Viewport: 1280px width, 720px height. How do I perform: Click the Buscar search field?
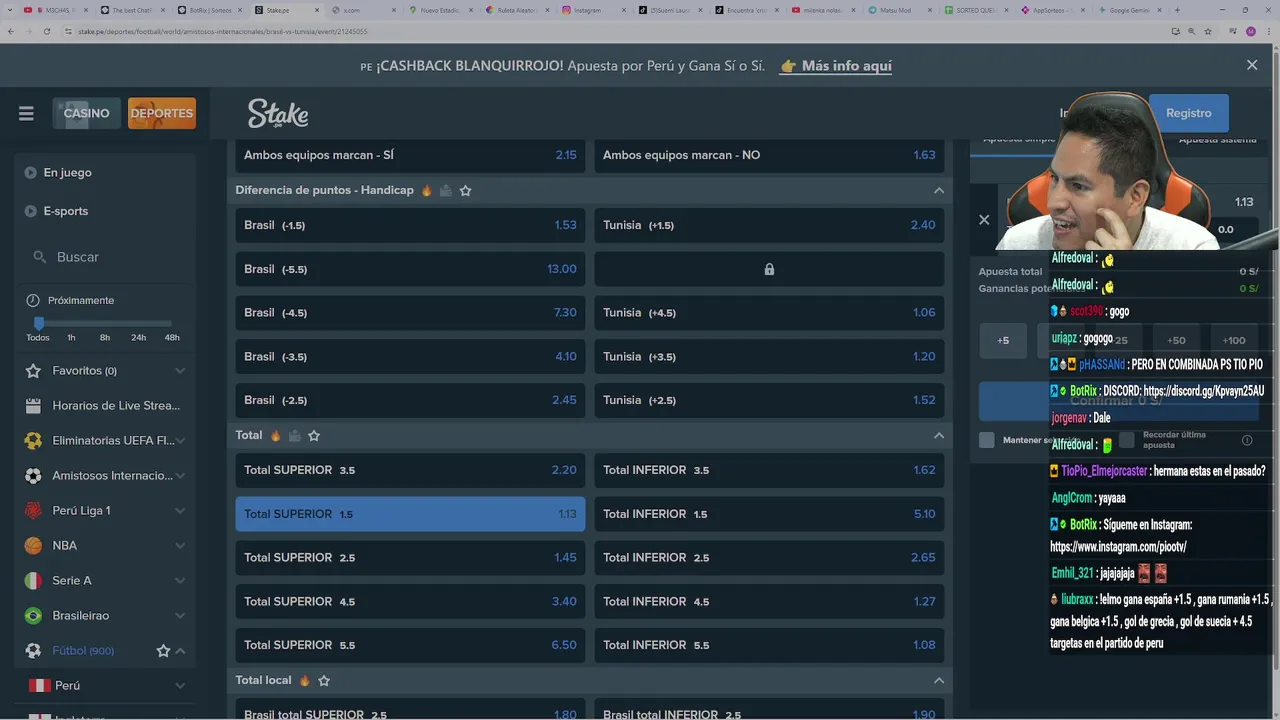pyautogui.click(x=106, y=257)
